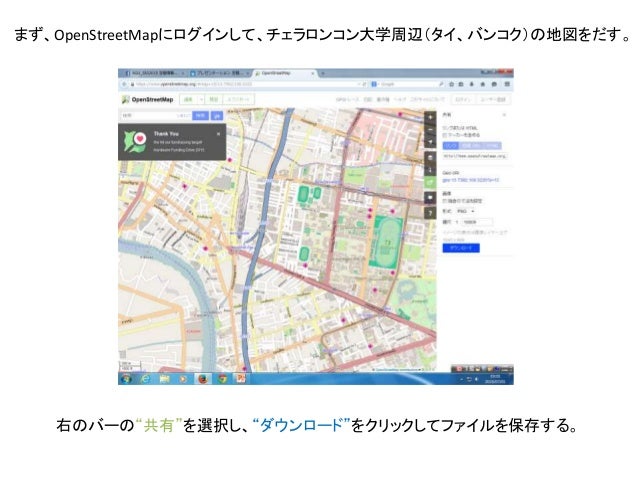Click the Firefox bookmark star icon

[x=451, y=84]
